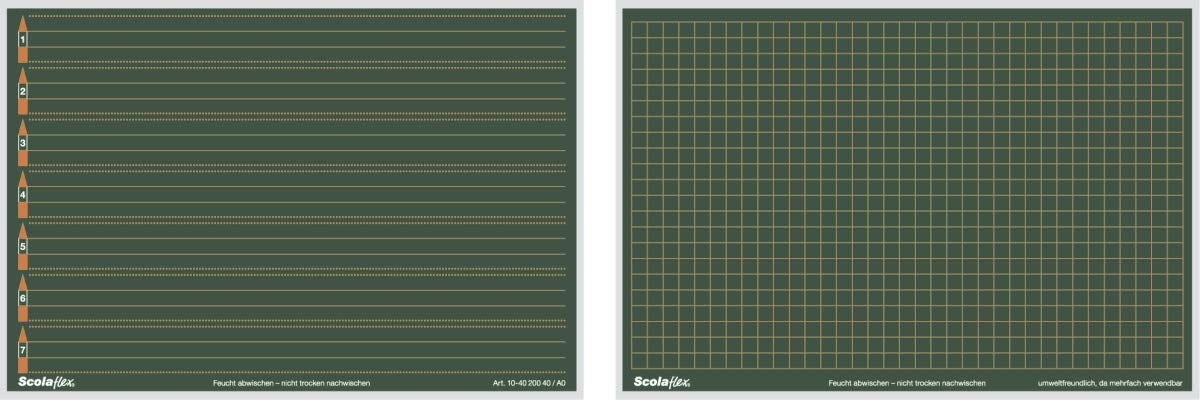
Task: Click "Feucht abwischen" note on the grid board
Action: tap(907, 383)
